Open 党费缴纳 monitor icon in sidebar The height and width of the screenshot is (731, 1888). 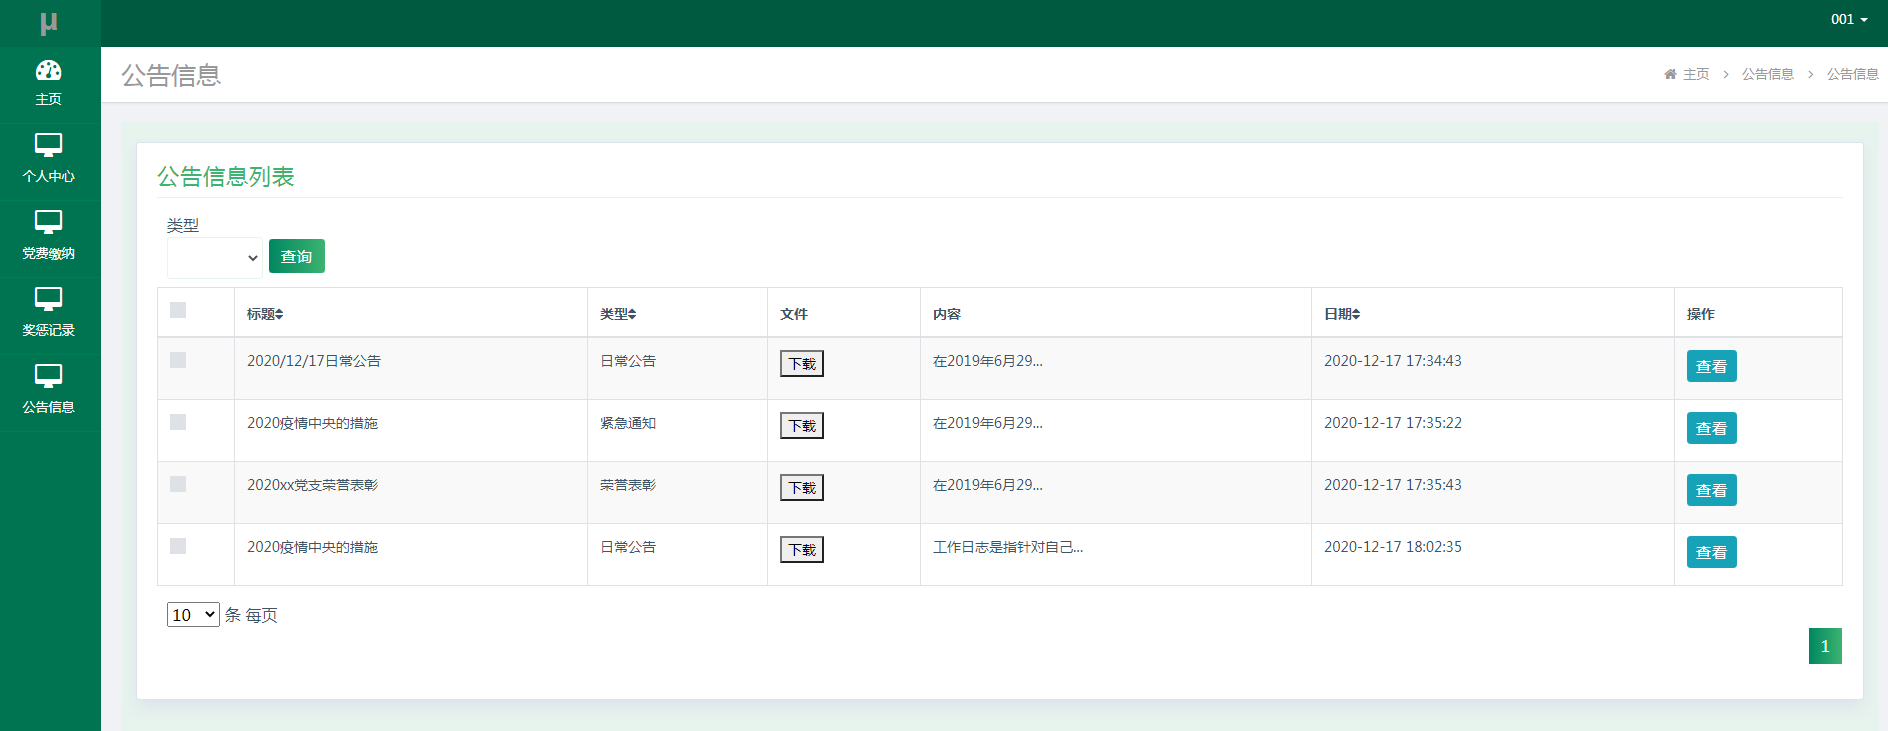[x=48, y=223]
